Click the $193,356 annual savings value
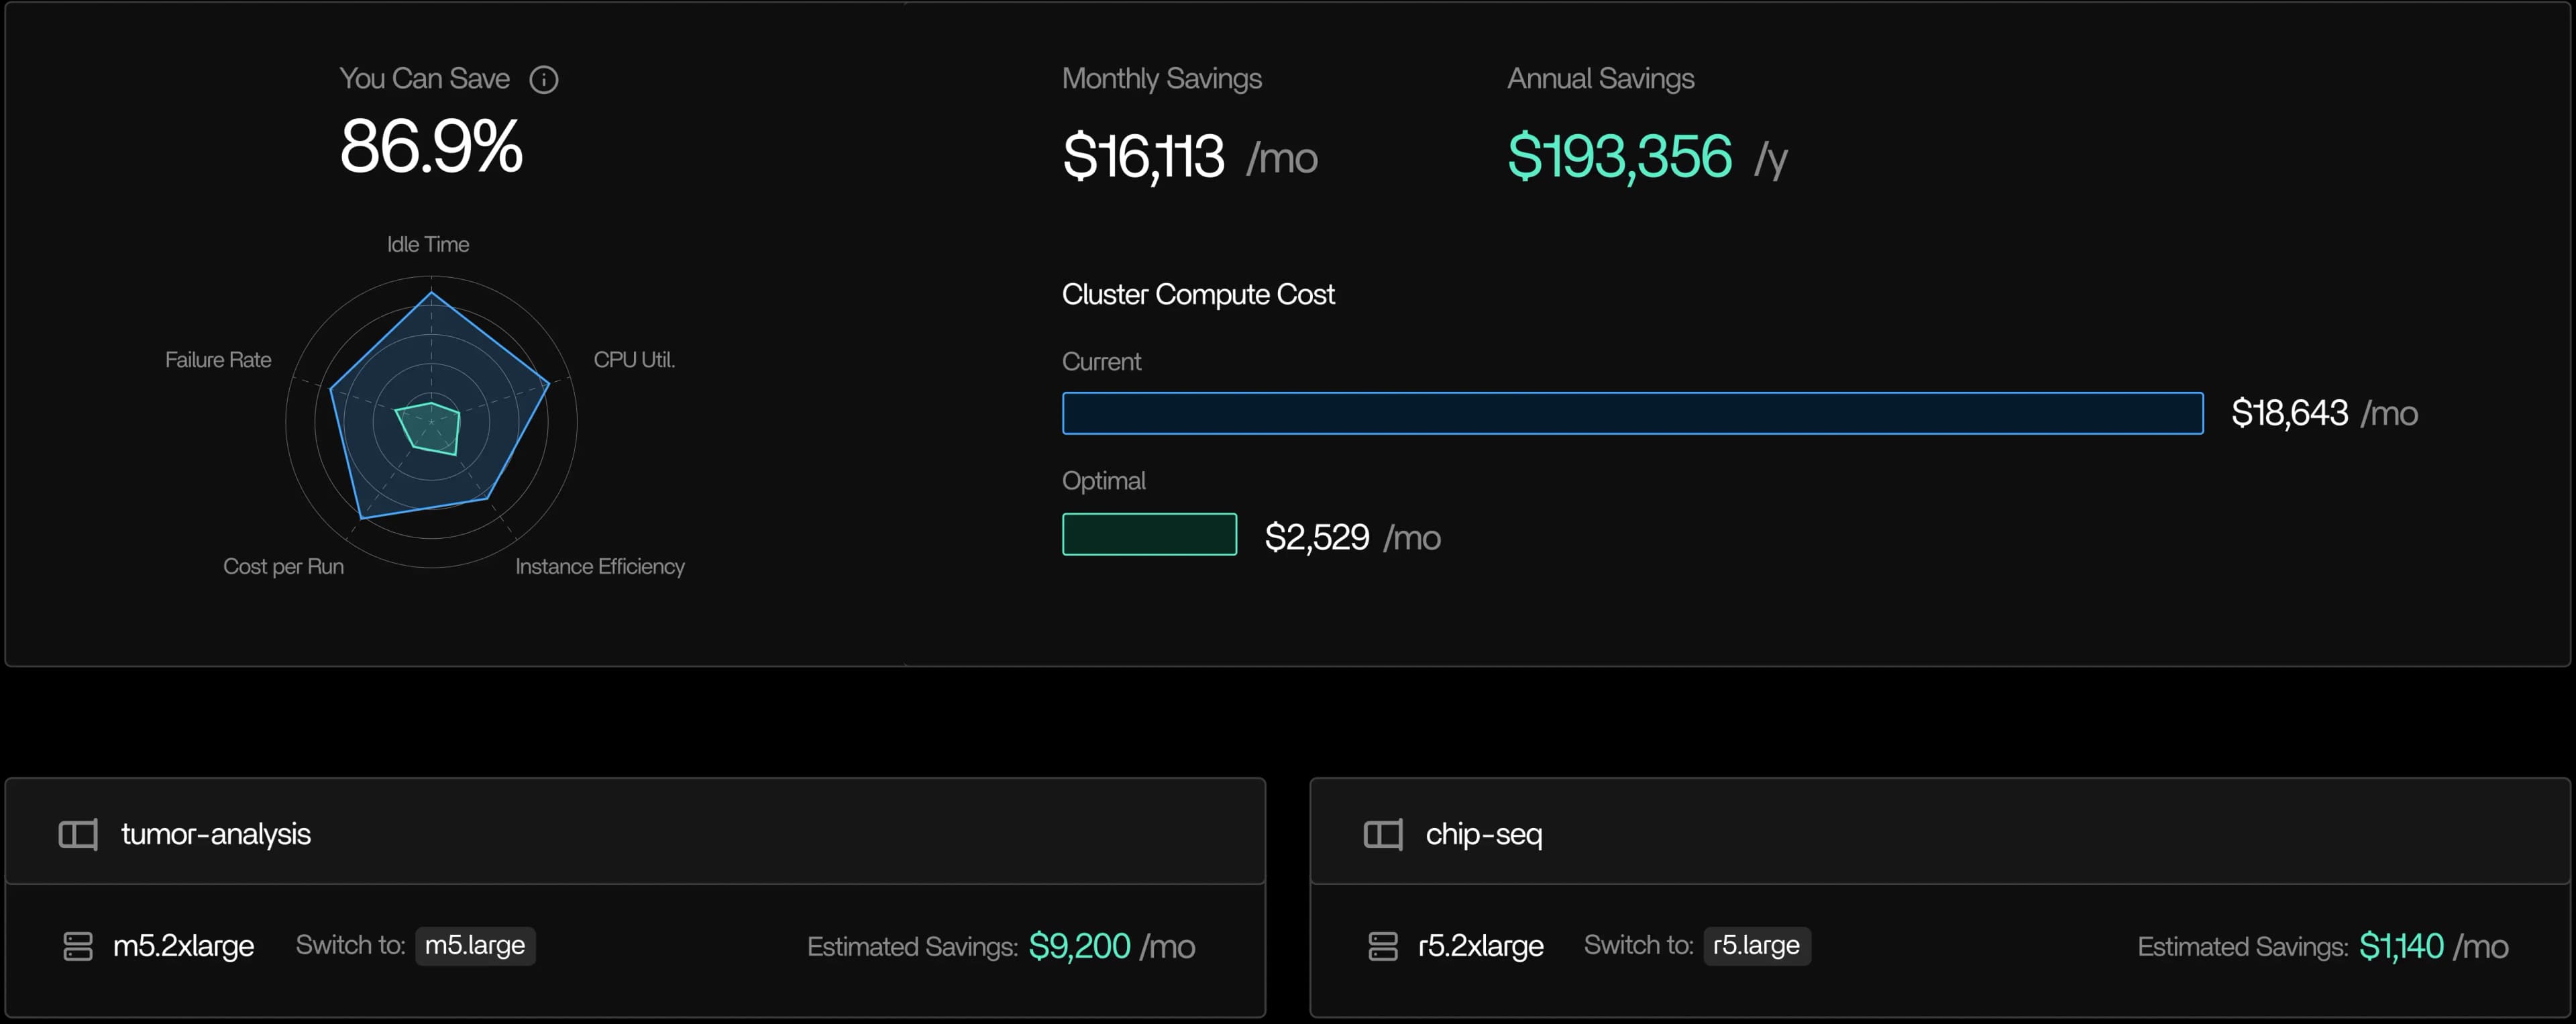 pos(1619,157)
